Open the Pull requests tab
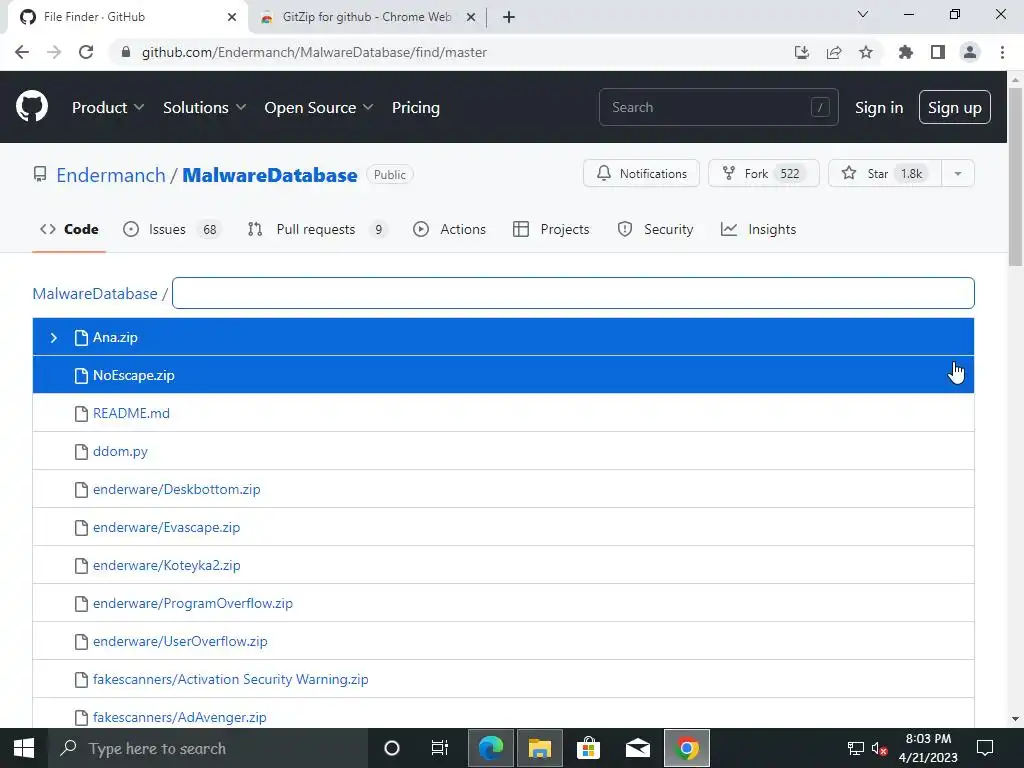1024x768 pixels. pyautogui.click(x=317, y=229)
